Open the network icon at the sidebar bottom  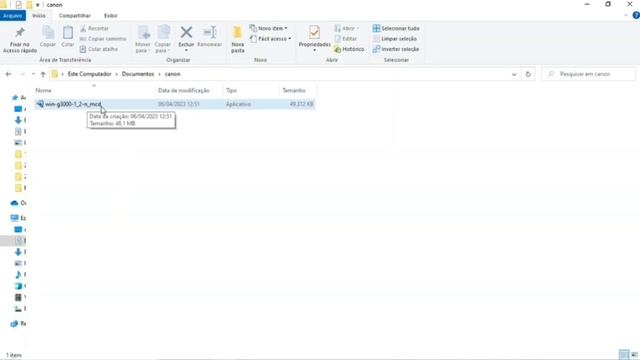click(x=15, y=324)
